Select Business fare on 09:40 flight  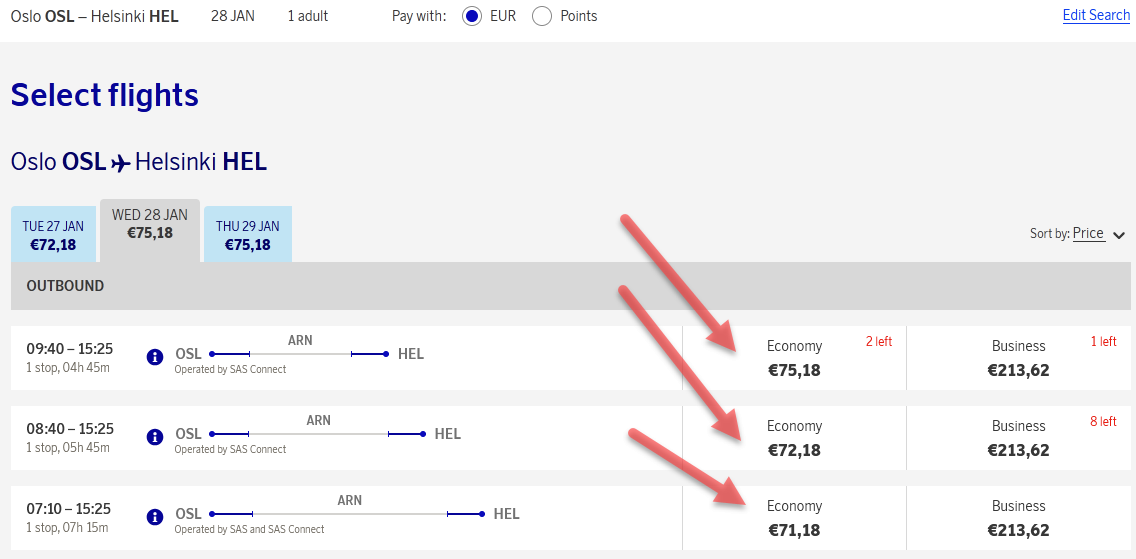click(x=1018, y=358)
